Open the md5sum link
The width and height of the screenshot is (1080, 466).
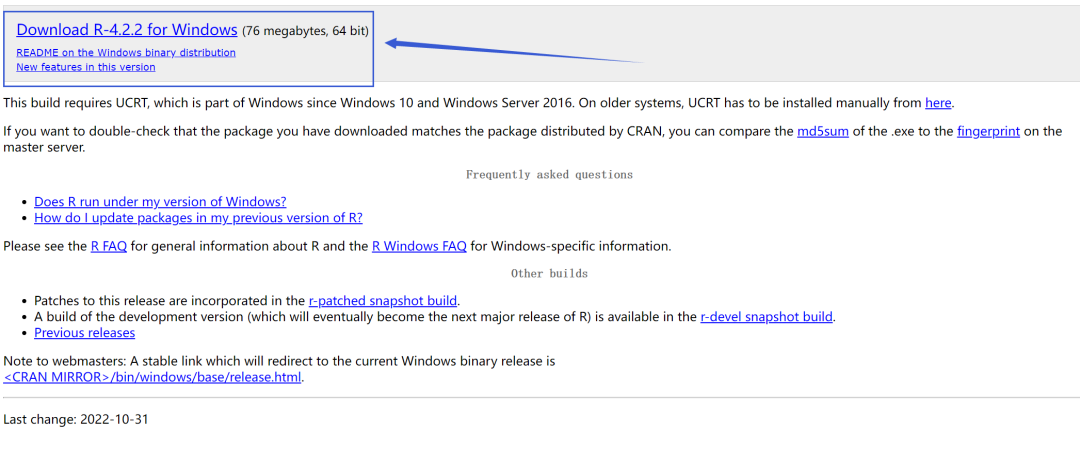(823, 131)
